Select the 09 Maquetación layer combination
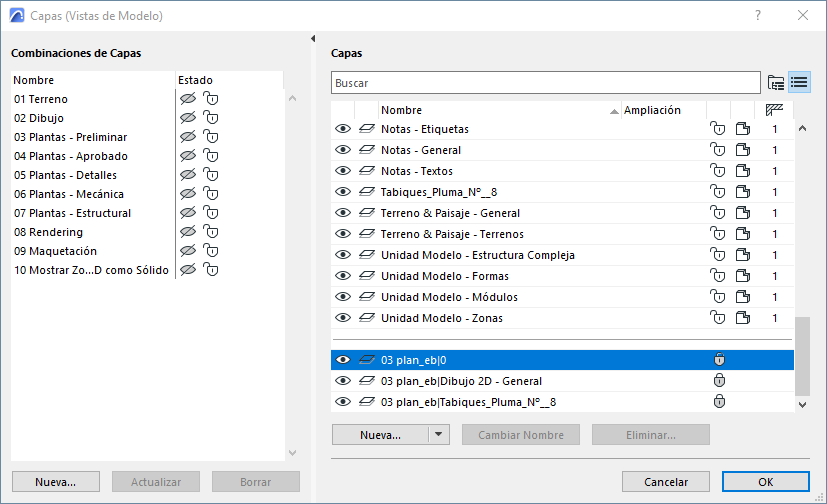 click(56, 251)
